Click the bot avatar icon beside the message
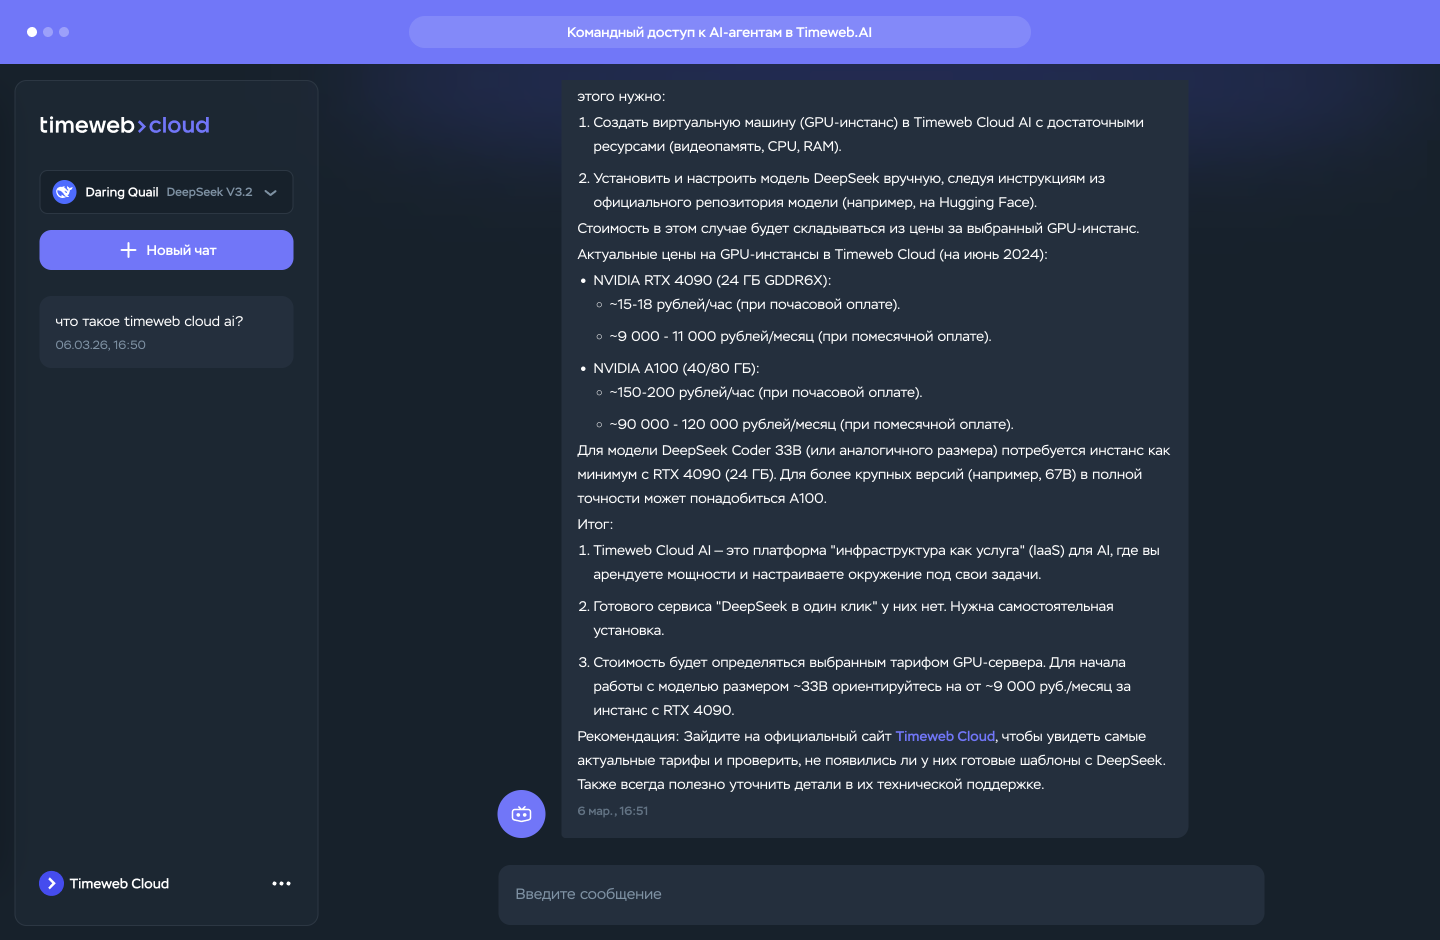The height and width of the screenshot is (940, 1440). [521, 814]
